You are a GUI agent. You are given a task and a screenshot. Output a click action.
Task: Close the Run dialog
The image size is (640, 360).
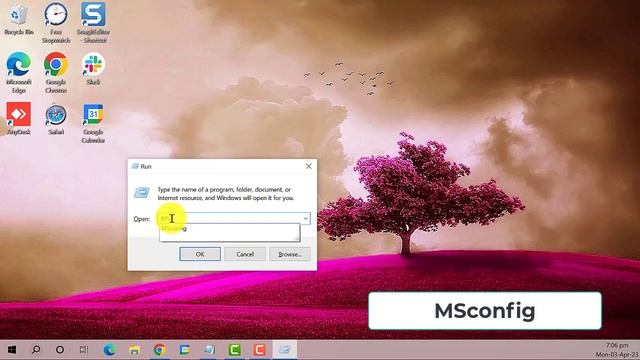point(309,166)
